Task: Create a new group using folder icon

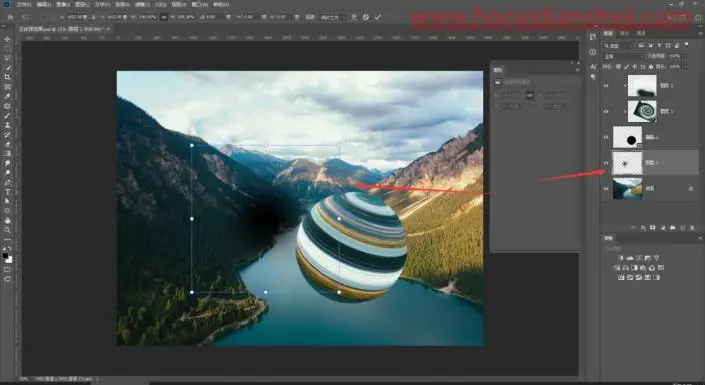Action: (673, 228)
